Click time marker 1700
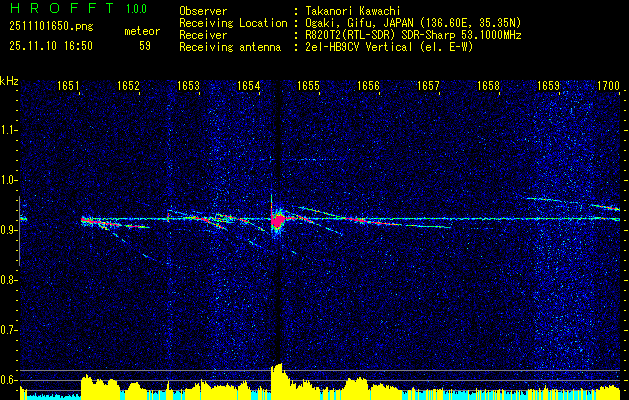629x400 pixels. [x=609, y=85]
